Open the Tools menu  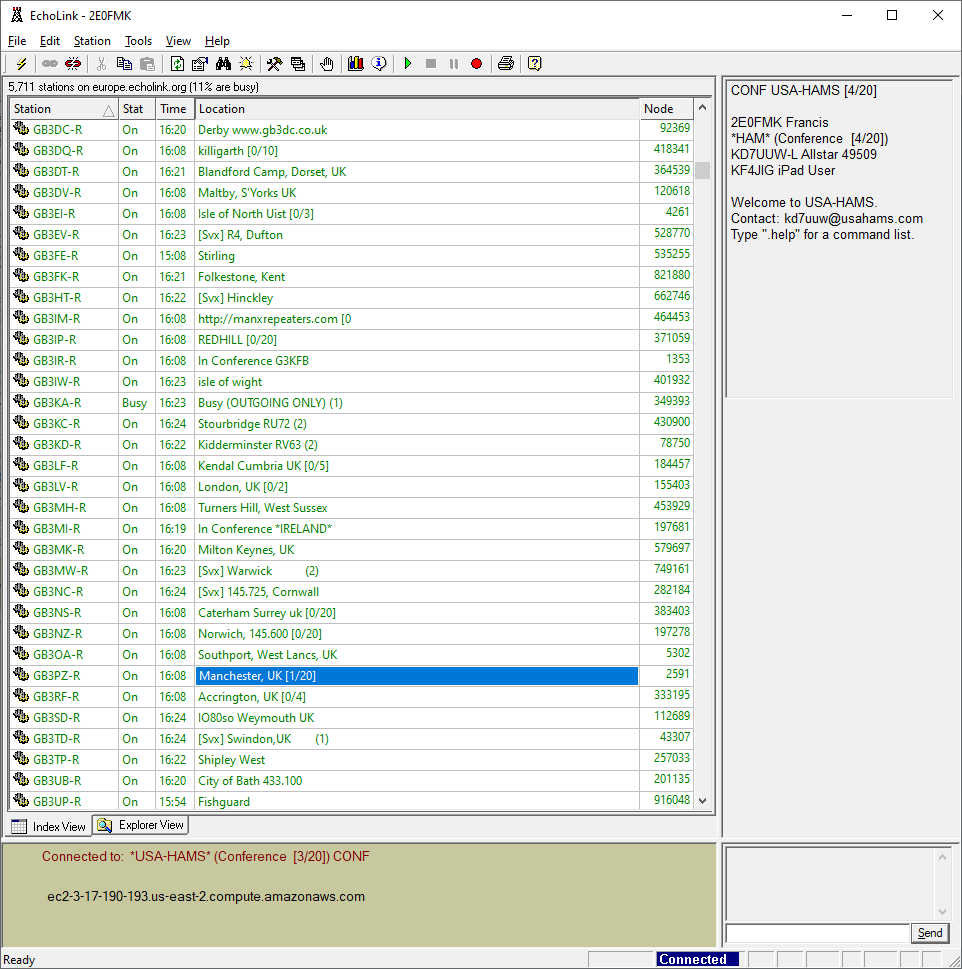(x=138, y=41)
